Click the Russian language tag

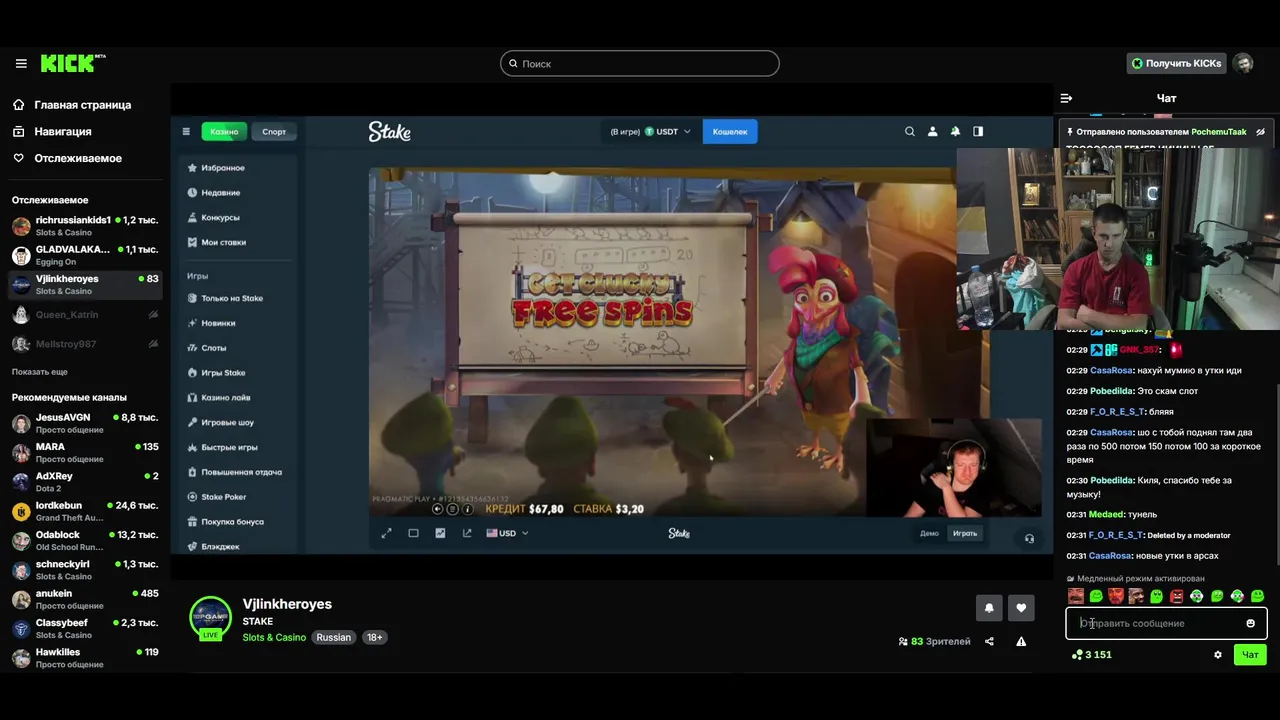pos(334,637)
